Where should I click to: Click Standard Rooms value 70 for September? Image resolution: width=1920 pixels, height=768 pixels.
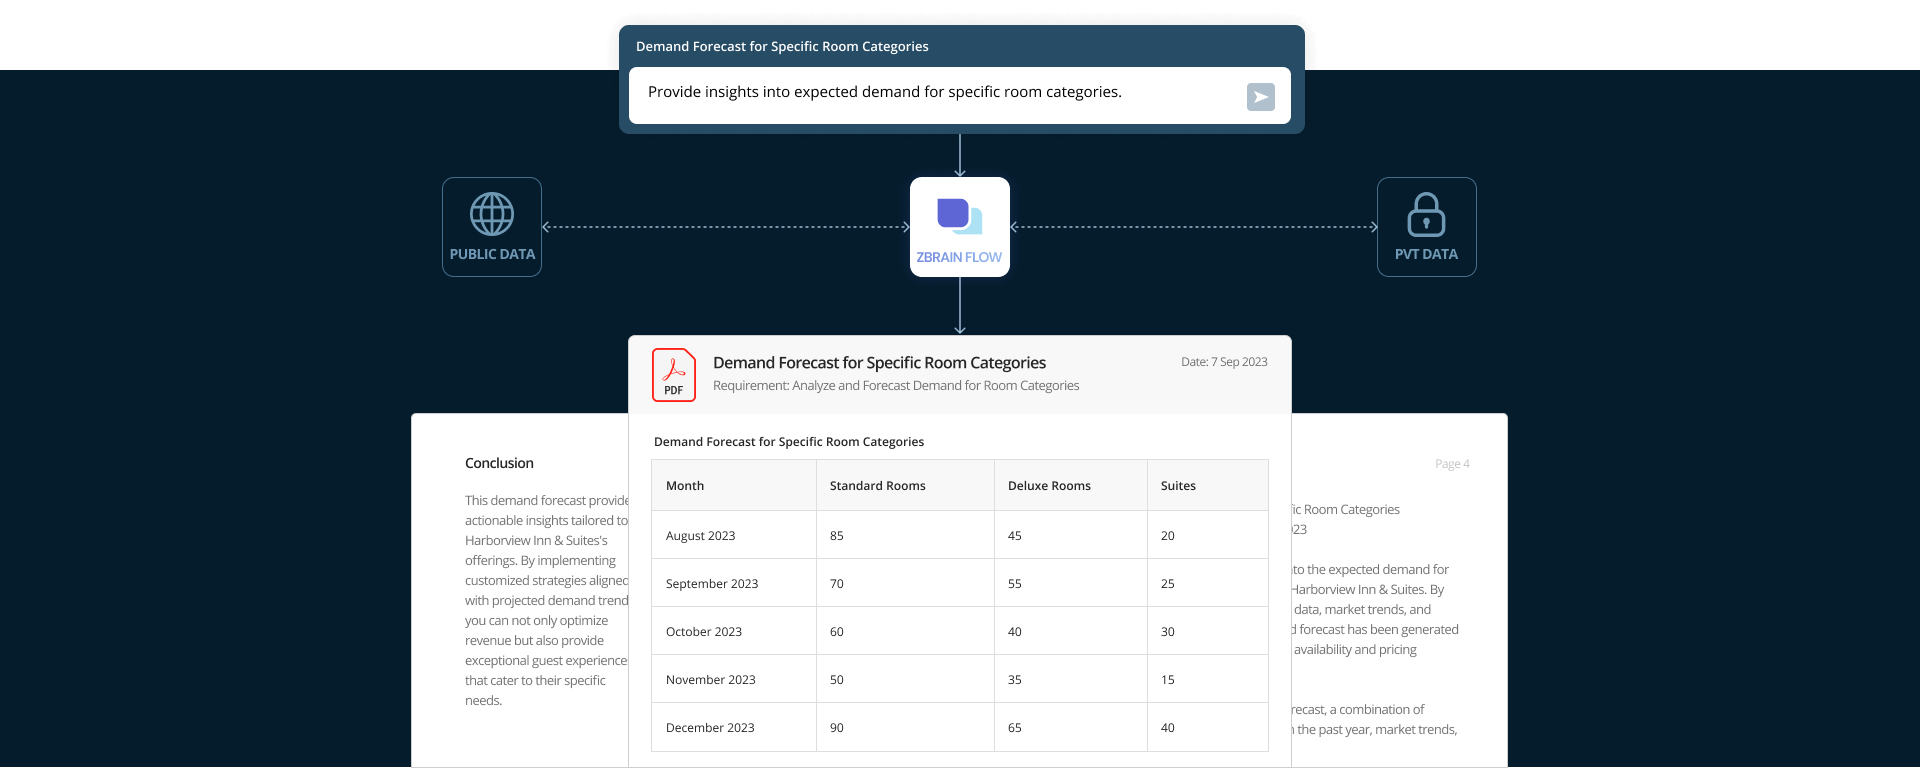(837, 584)
